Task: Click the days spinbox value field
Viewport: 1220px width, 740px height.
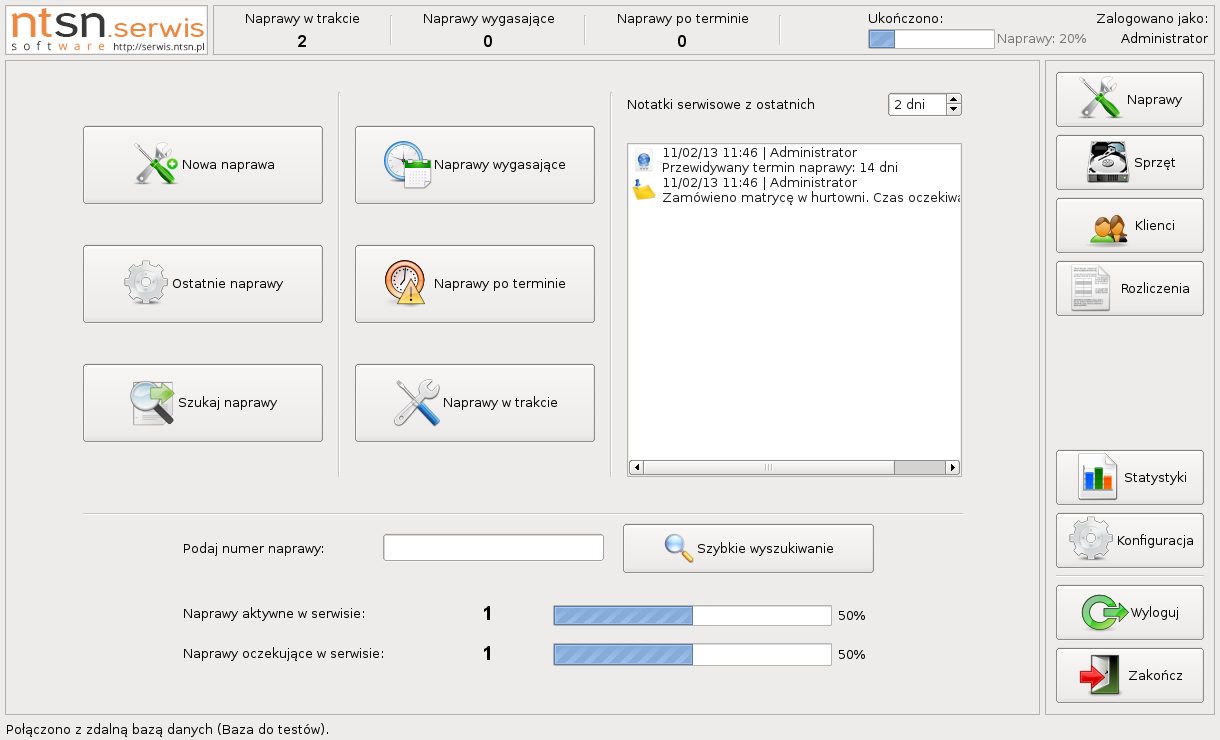Action: point(916,105)
